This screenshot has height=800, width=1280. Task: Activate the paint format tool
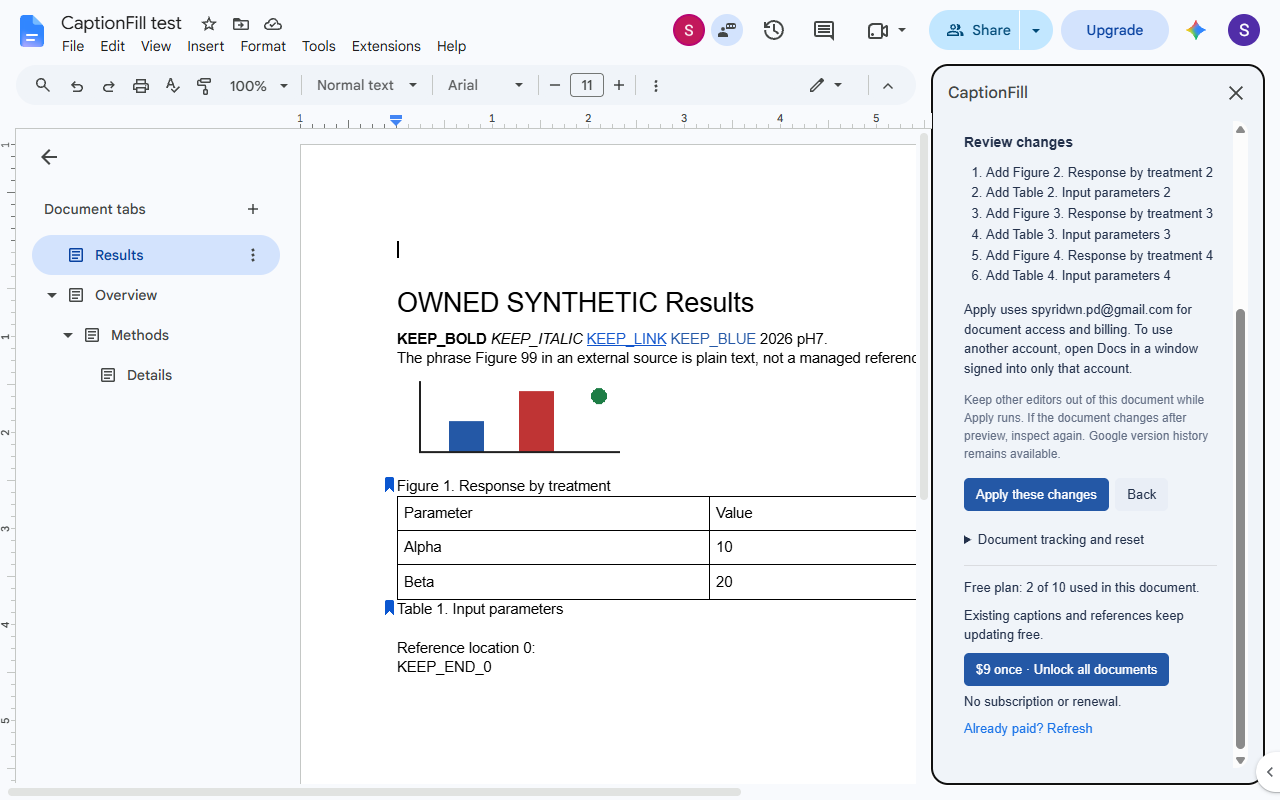click(205, 86)
